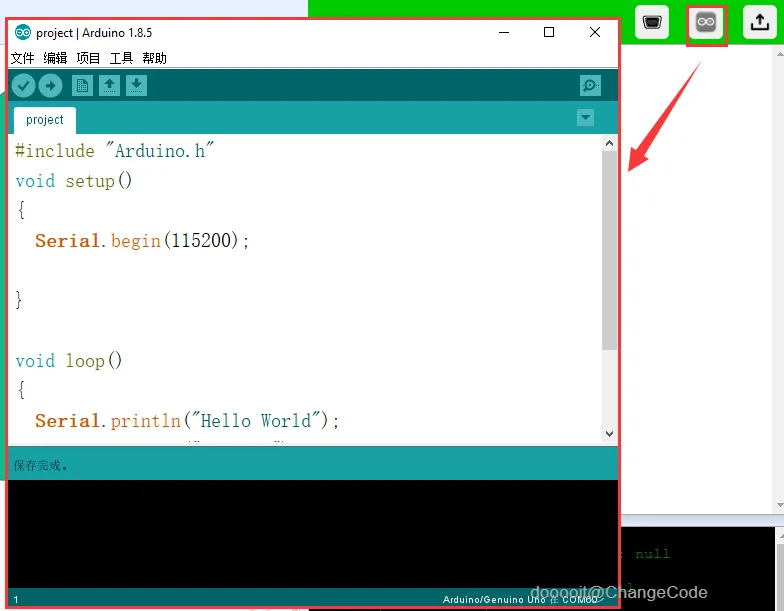Open the tab dropdown arrow menu
Viewport: 784px width, 611px height.
tap(586, 118)
